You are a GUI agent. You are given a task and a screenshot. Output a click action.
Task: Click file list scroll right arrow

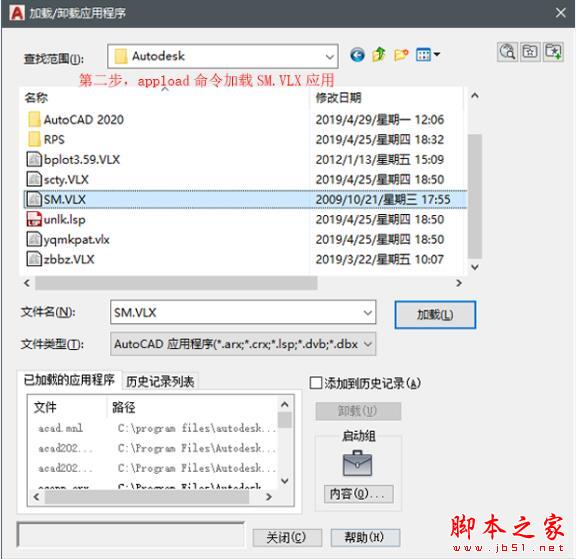(x=458, y=283)
